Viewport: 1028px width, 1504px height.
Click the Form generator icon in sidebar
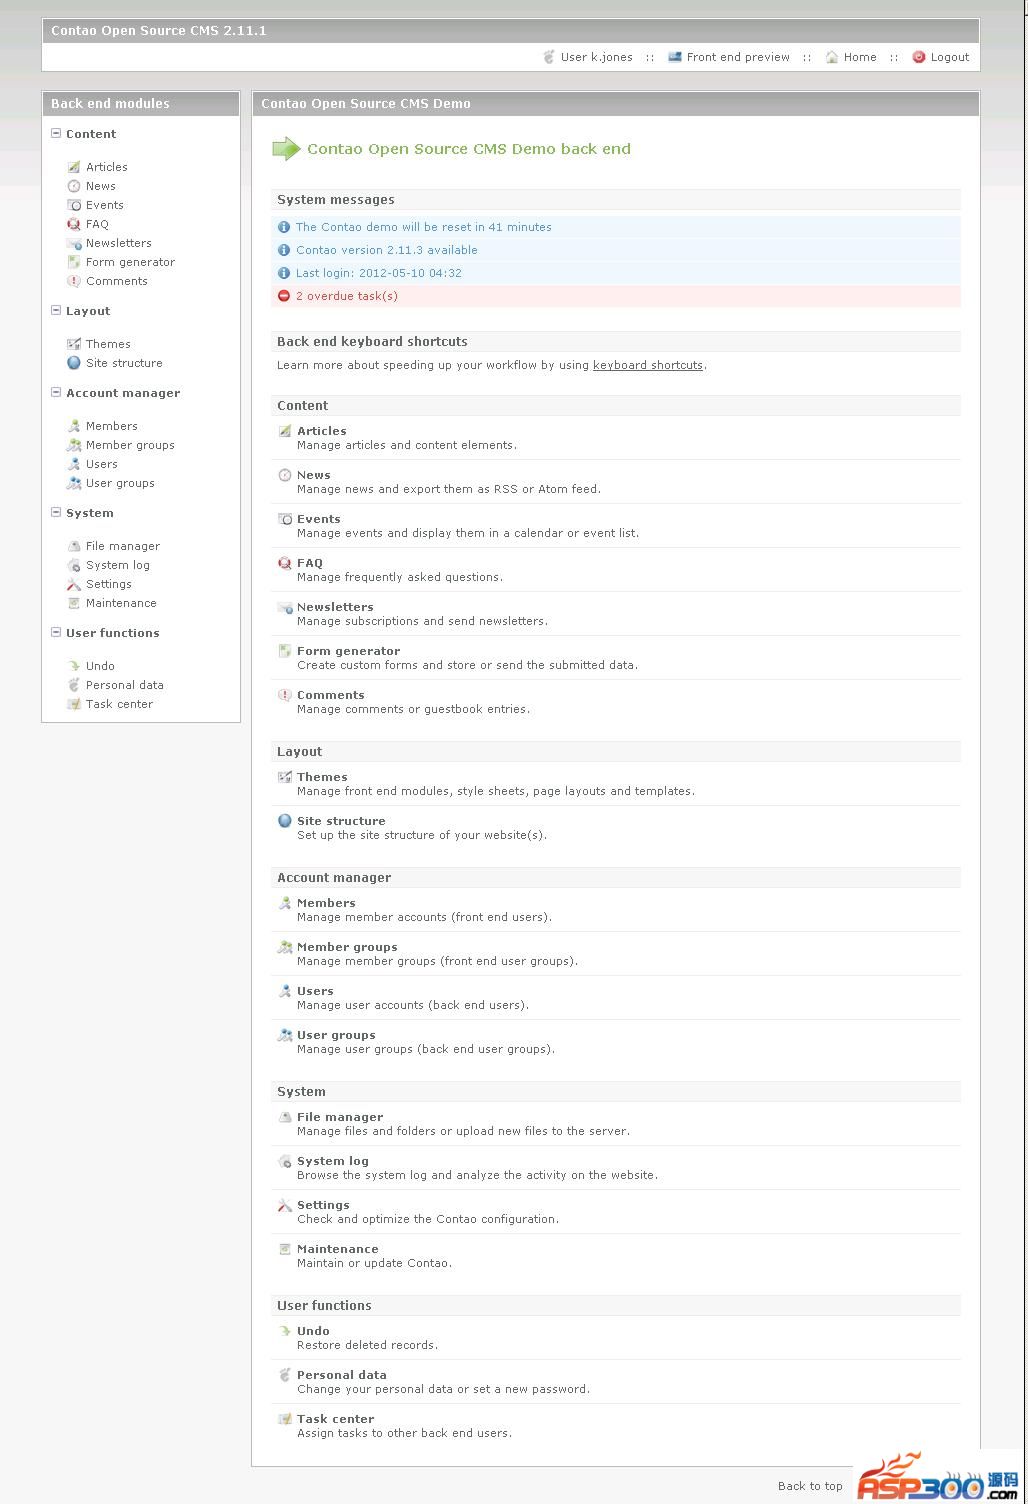click(73, 262)
